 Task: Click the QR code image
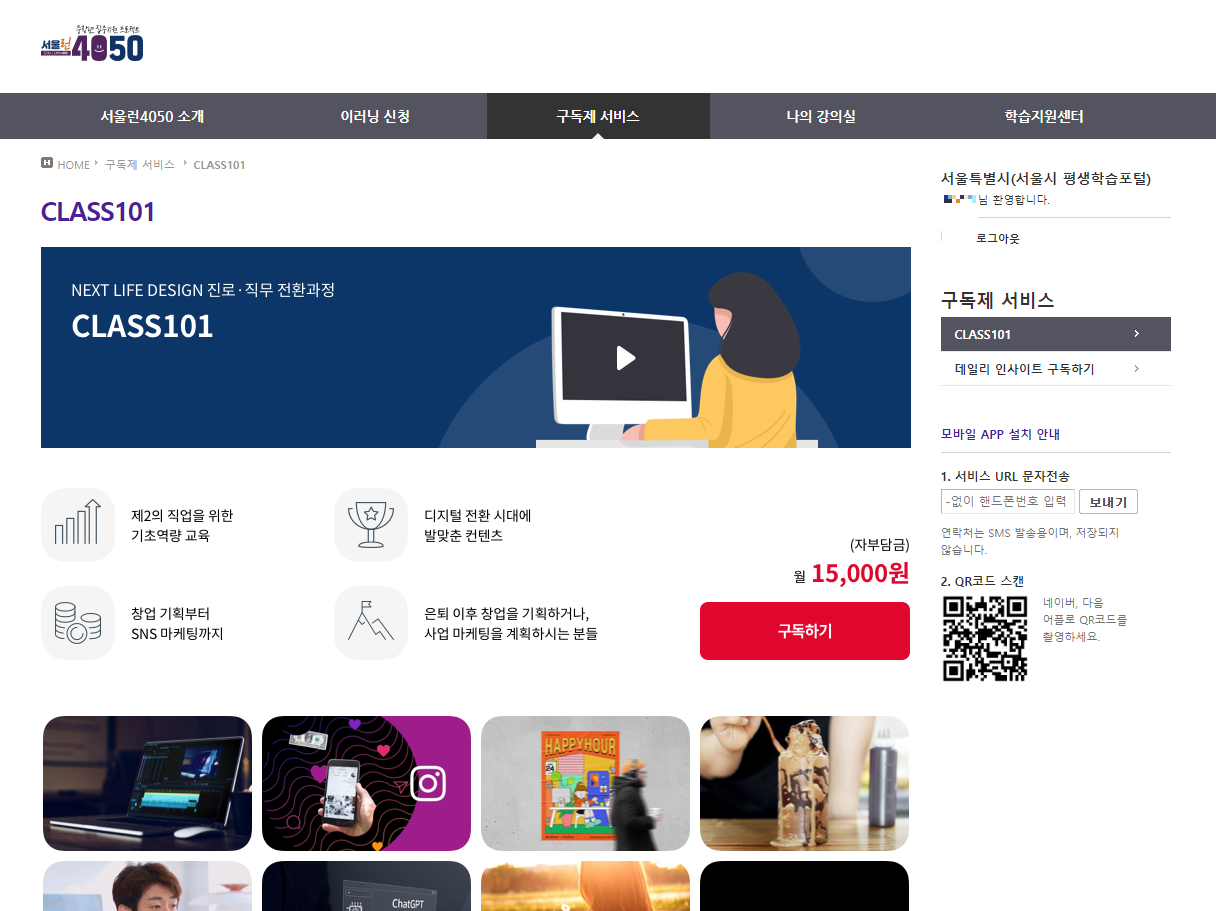point(985,639)
